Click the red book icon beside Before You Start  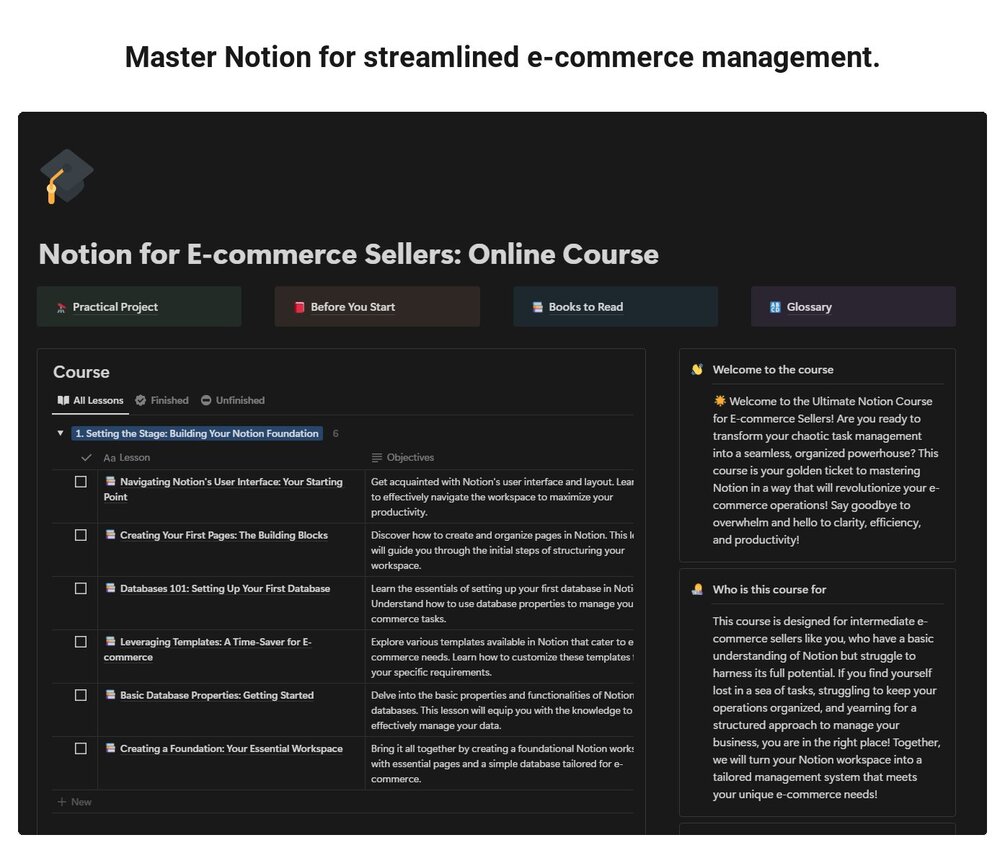click(x=299, y=307)
